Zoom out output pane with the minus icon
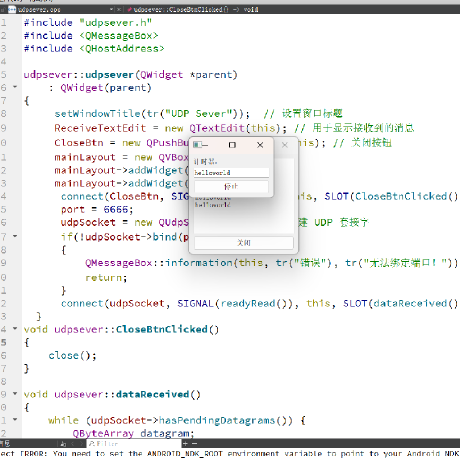The width and height of the screenshot is (460, 460). pos(194,444)
